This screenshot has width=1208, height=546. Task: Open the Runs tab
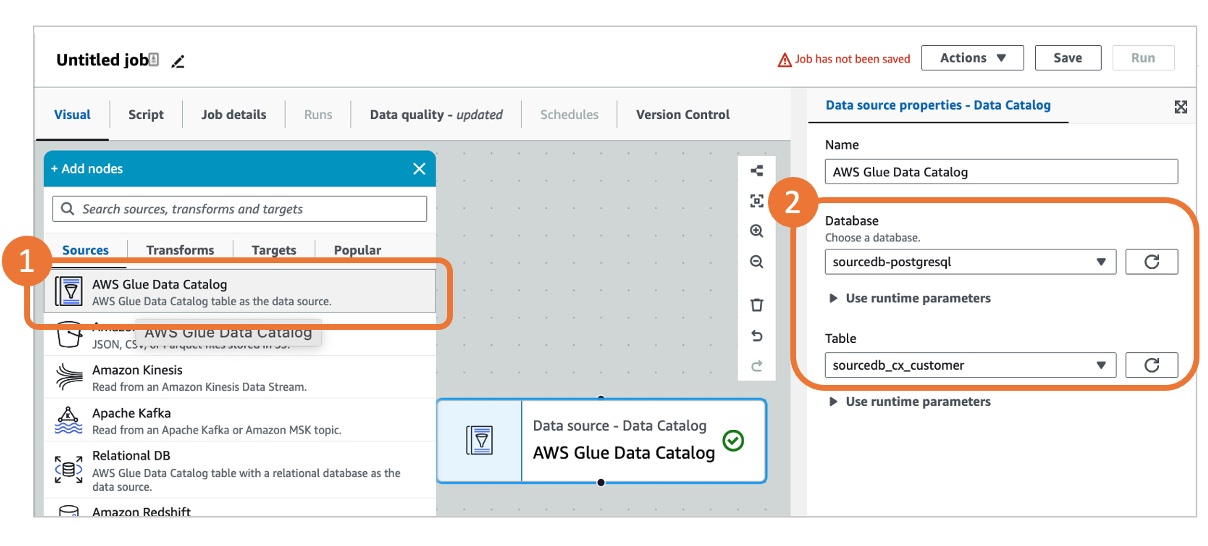318,114
